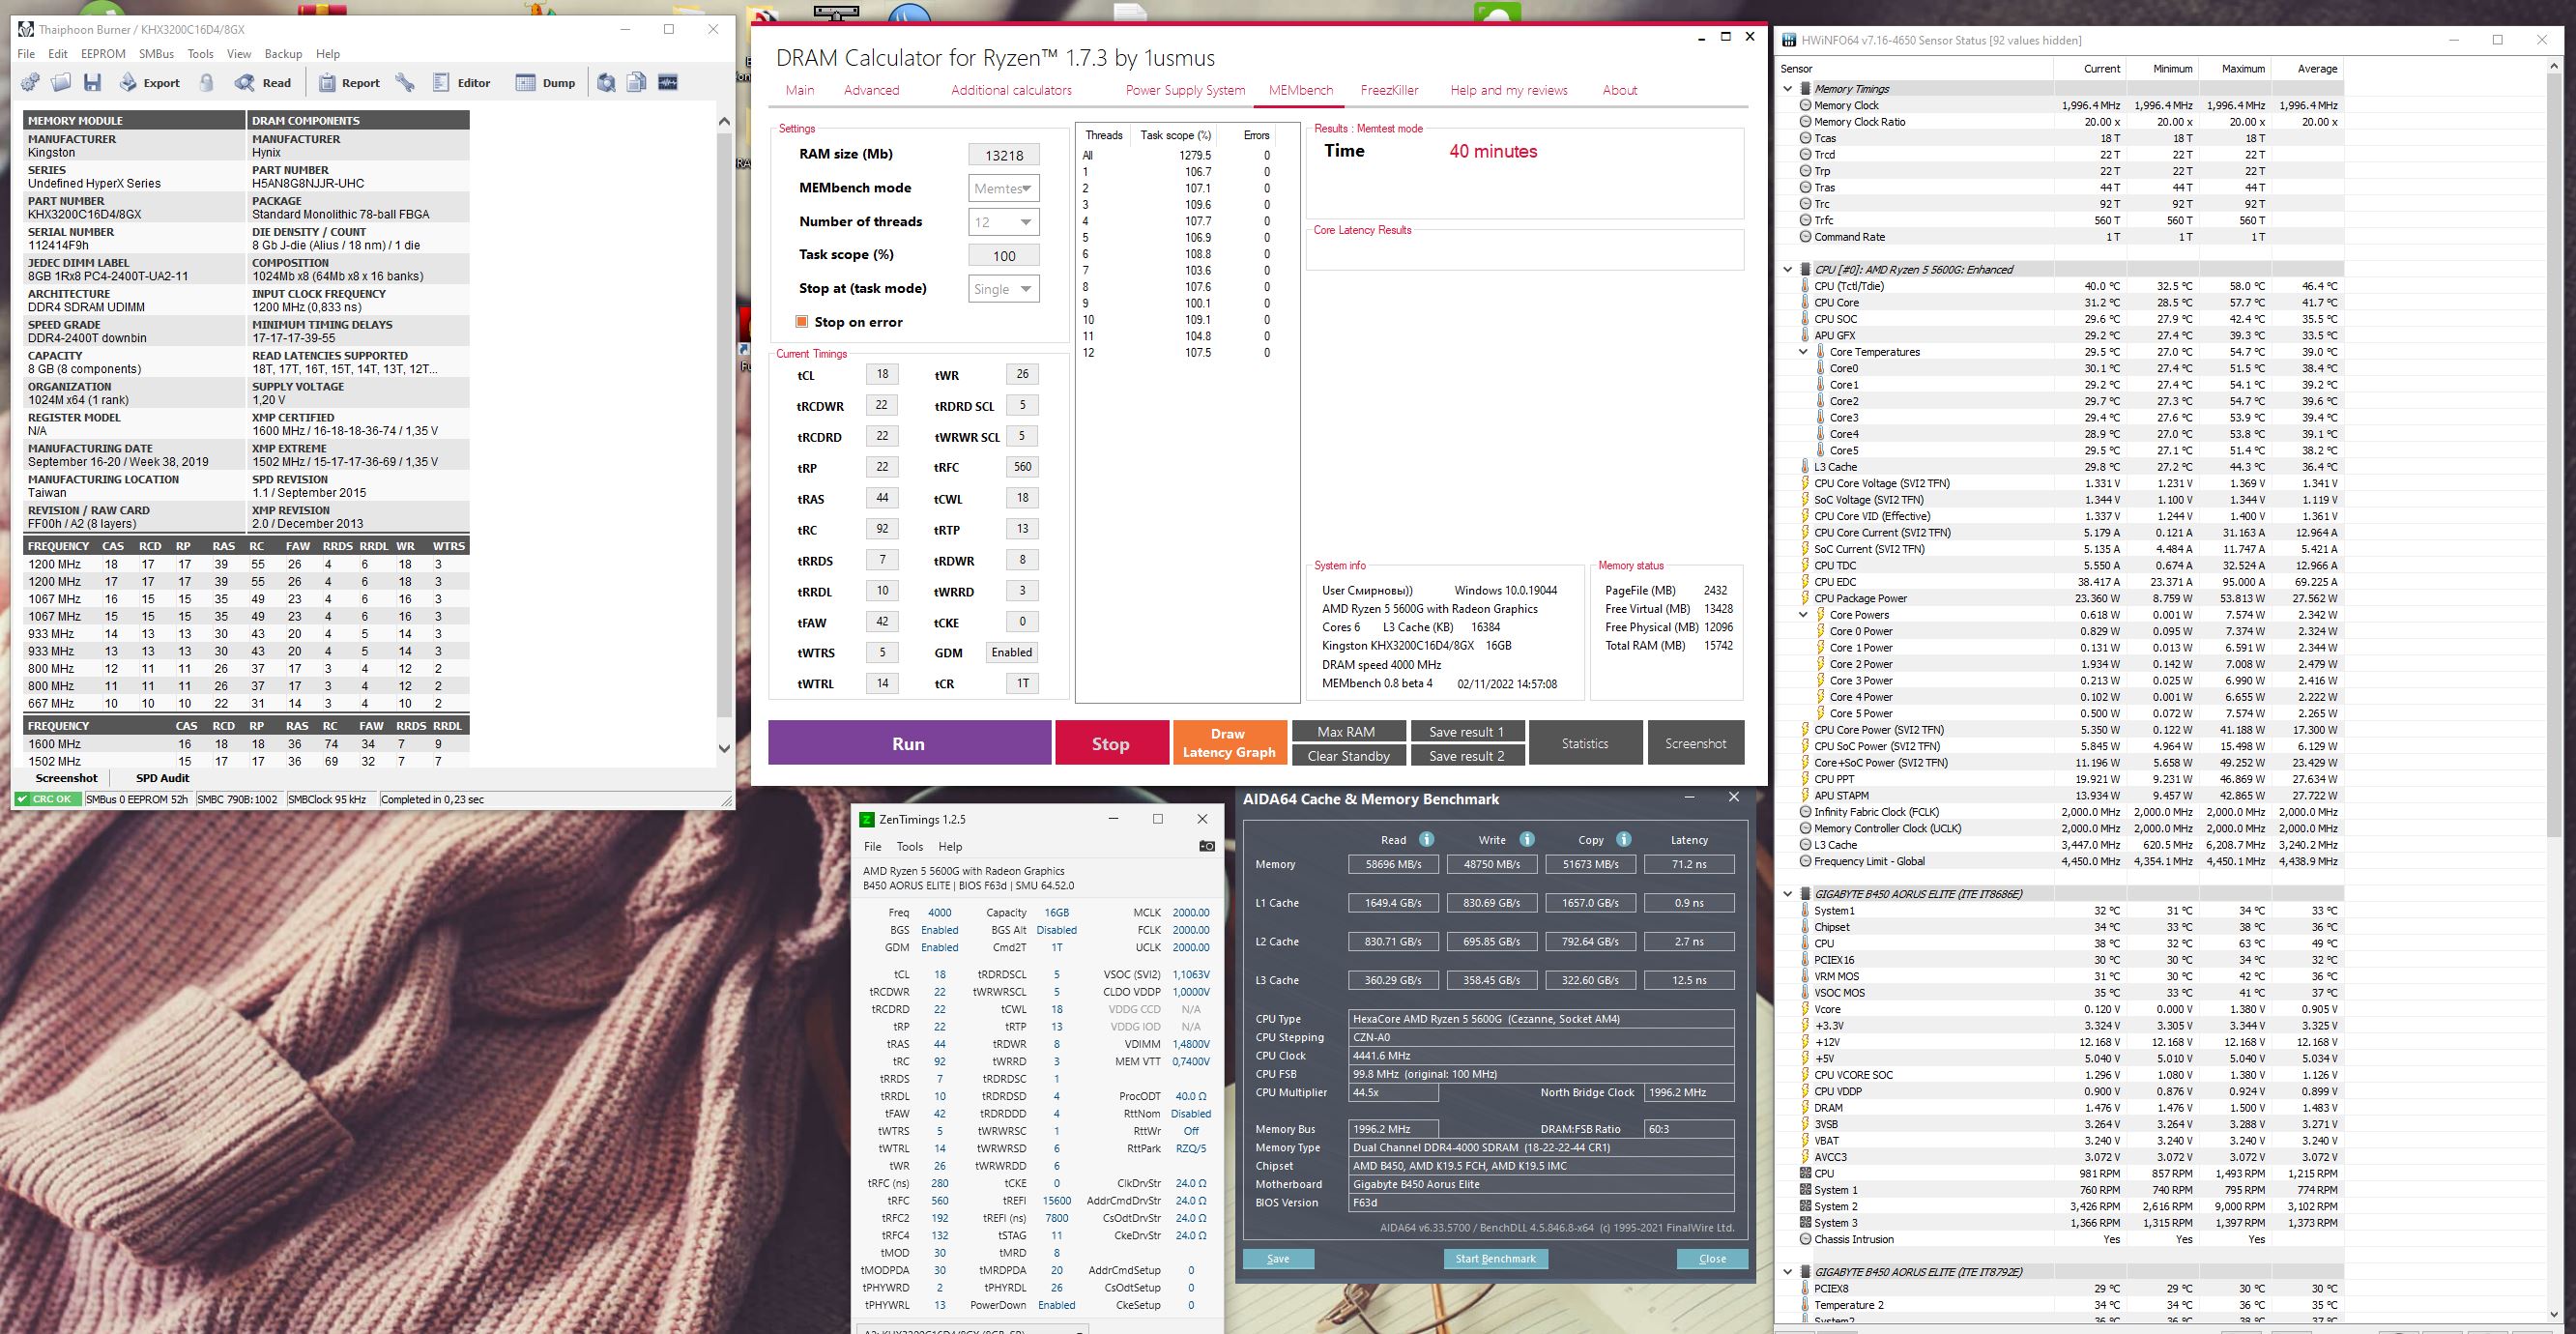Click the ZenTimings camera screenshot icon
2576x1334 pixels.
pos(1206,846)
